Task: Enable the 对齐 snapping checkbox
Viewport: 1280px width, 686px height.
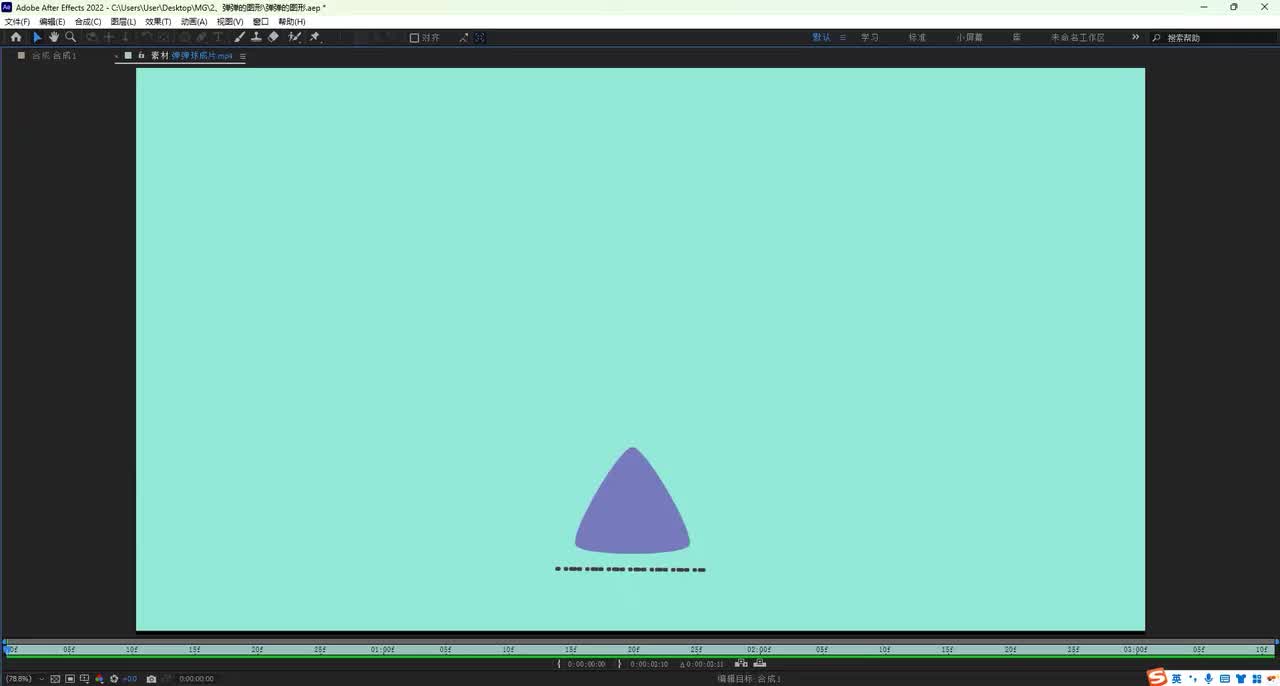Action: click(x=415, y=38)
